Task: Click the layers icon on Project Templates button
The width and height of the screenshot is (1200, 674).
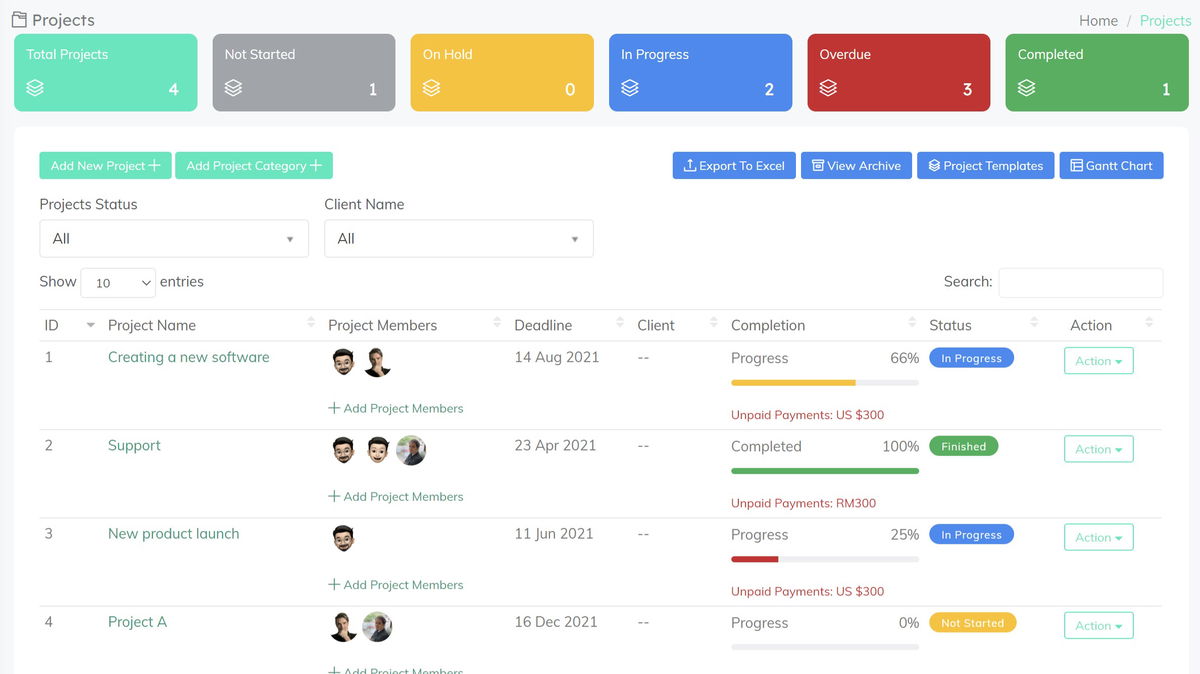Action: [935, 165]
